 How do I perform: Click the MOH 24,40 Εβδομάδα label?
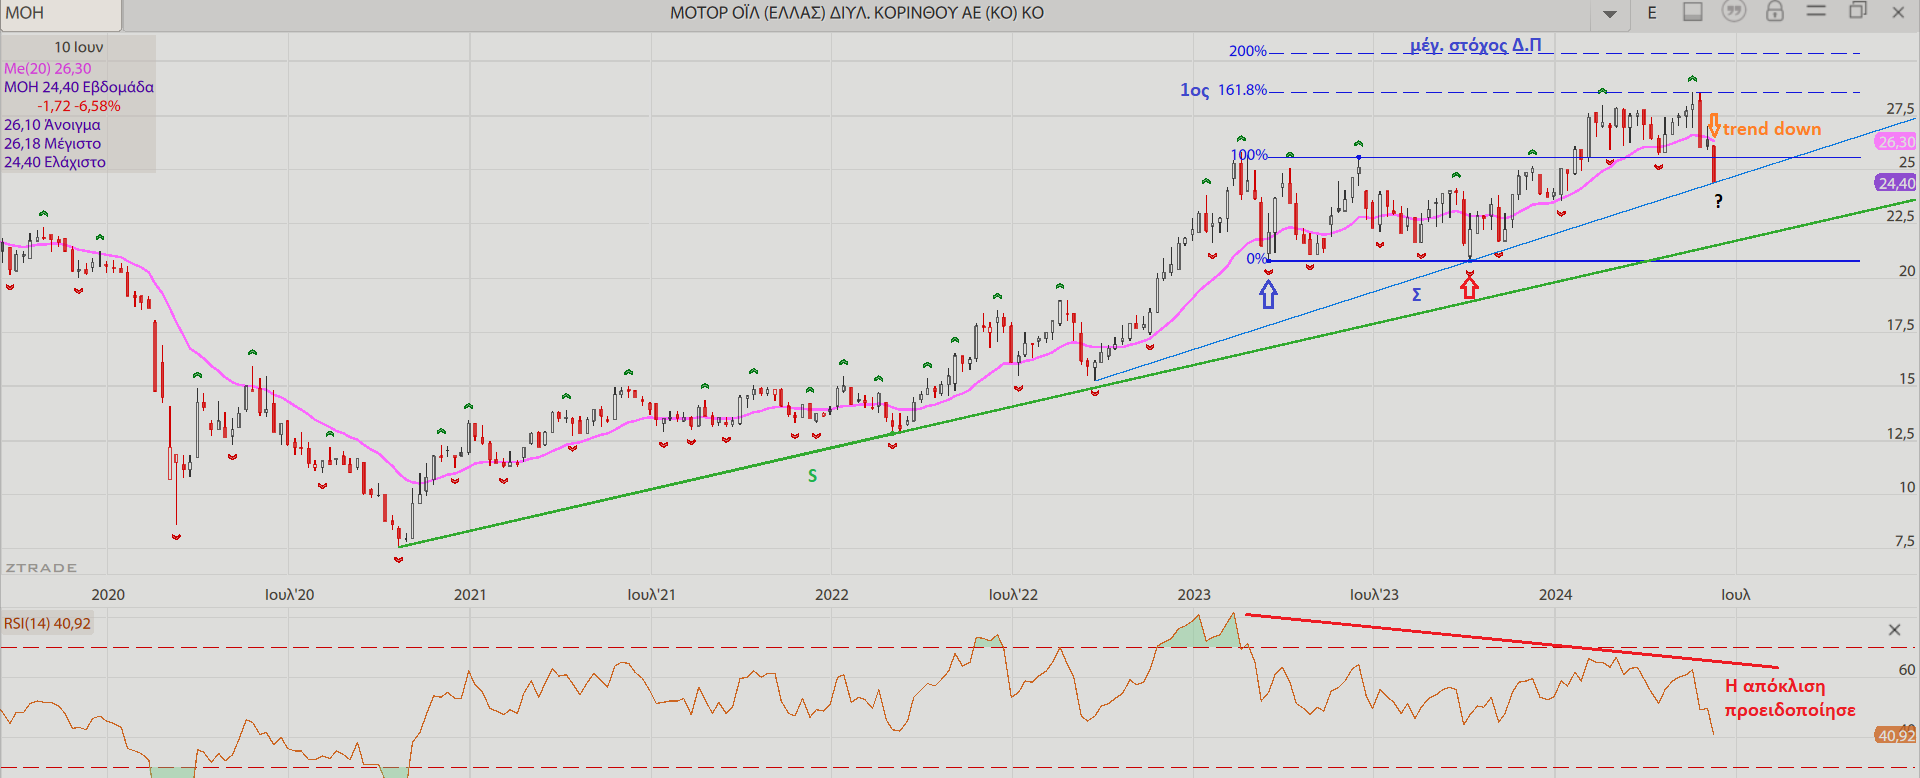click(x=79, y=87)
